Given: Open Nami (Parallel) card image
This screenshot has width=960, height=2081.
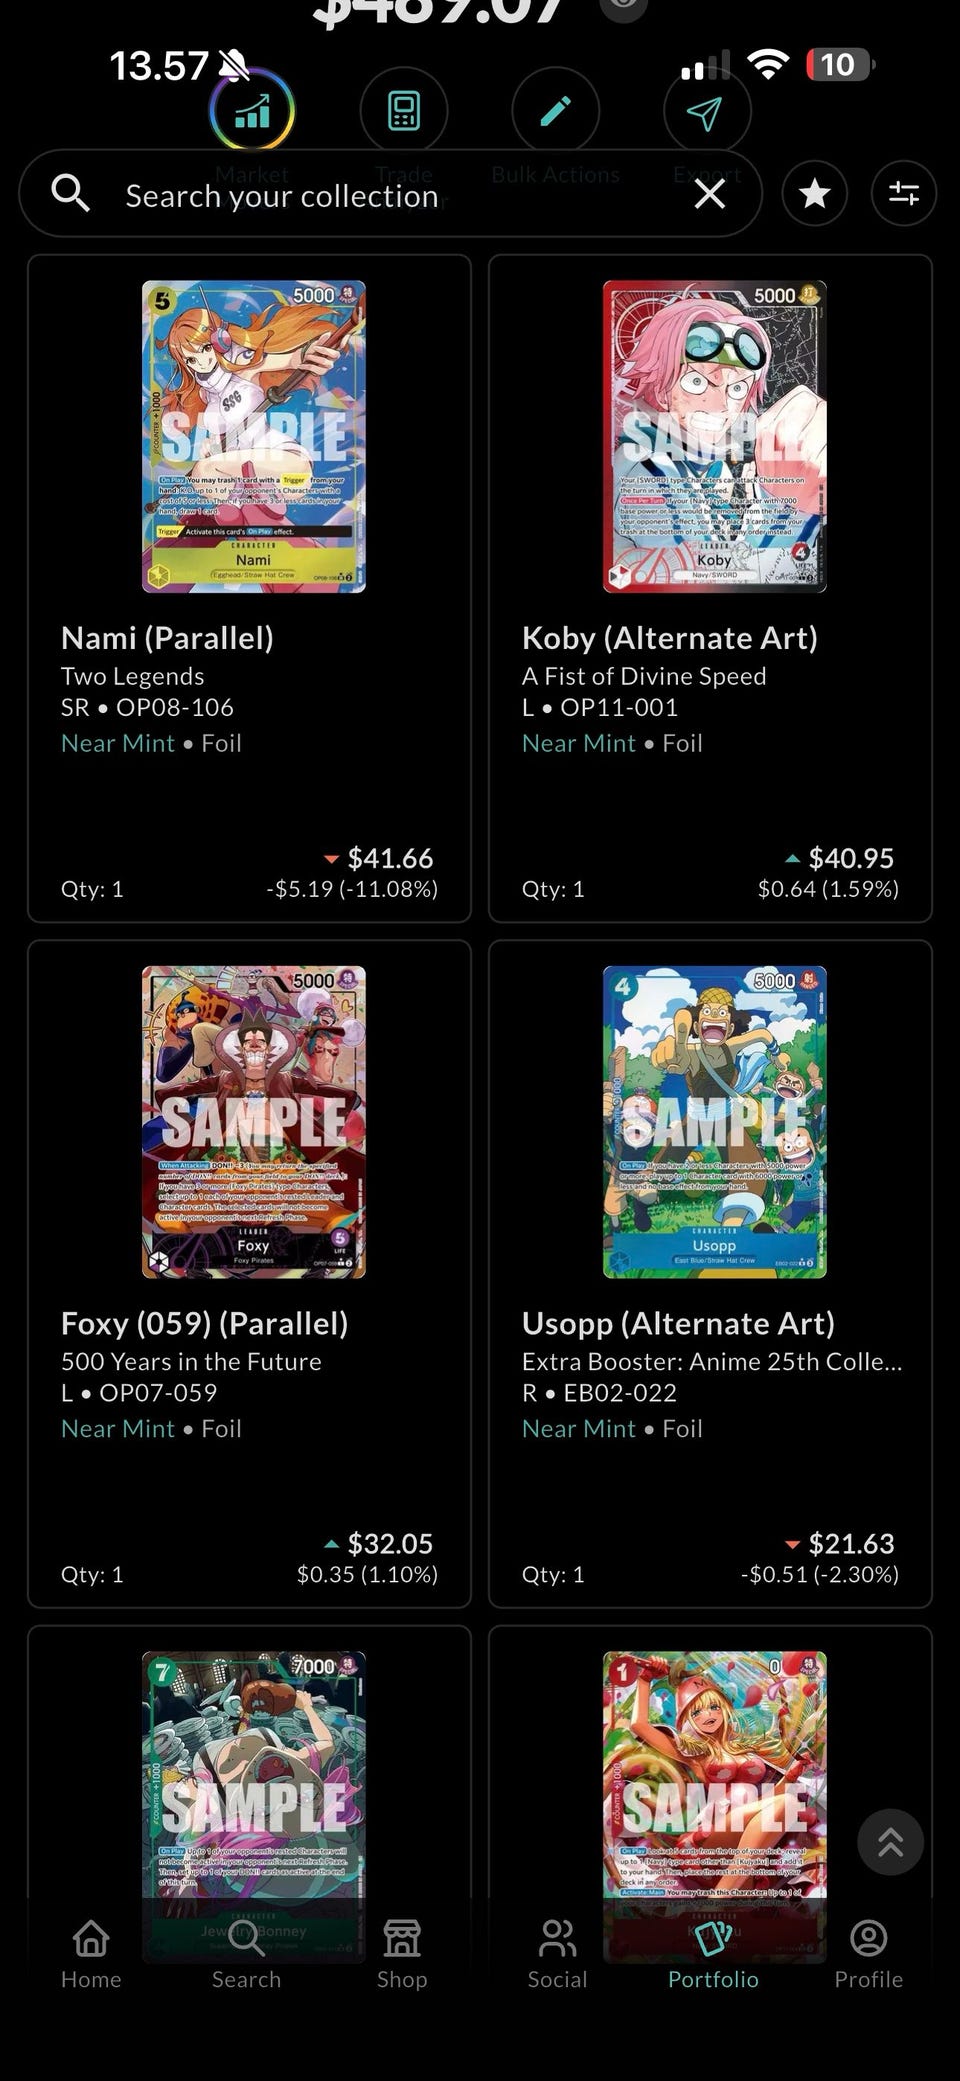Looking at the screenshot, I should [x=253, y=436].
